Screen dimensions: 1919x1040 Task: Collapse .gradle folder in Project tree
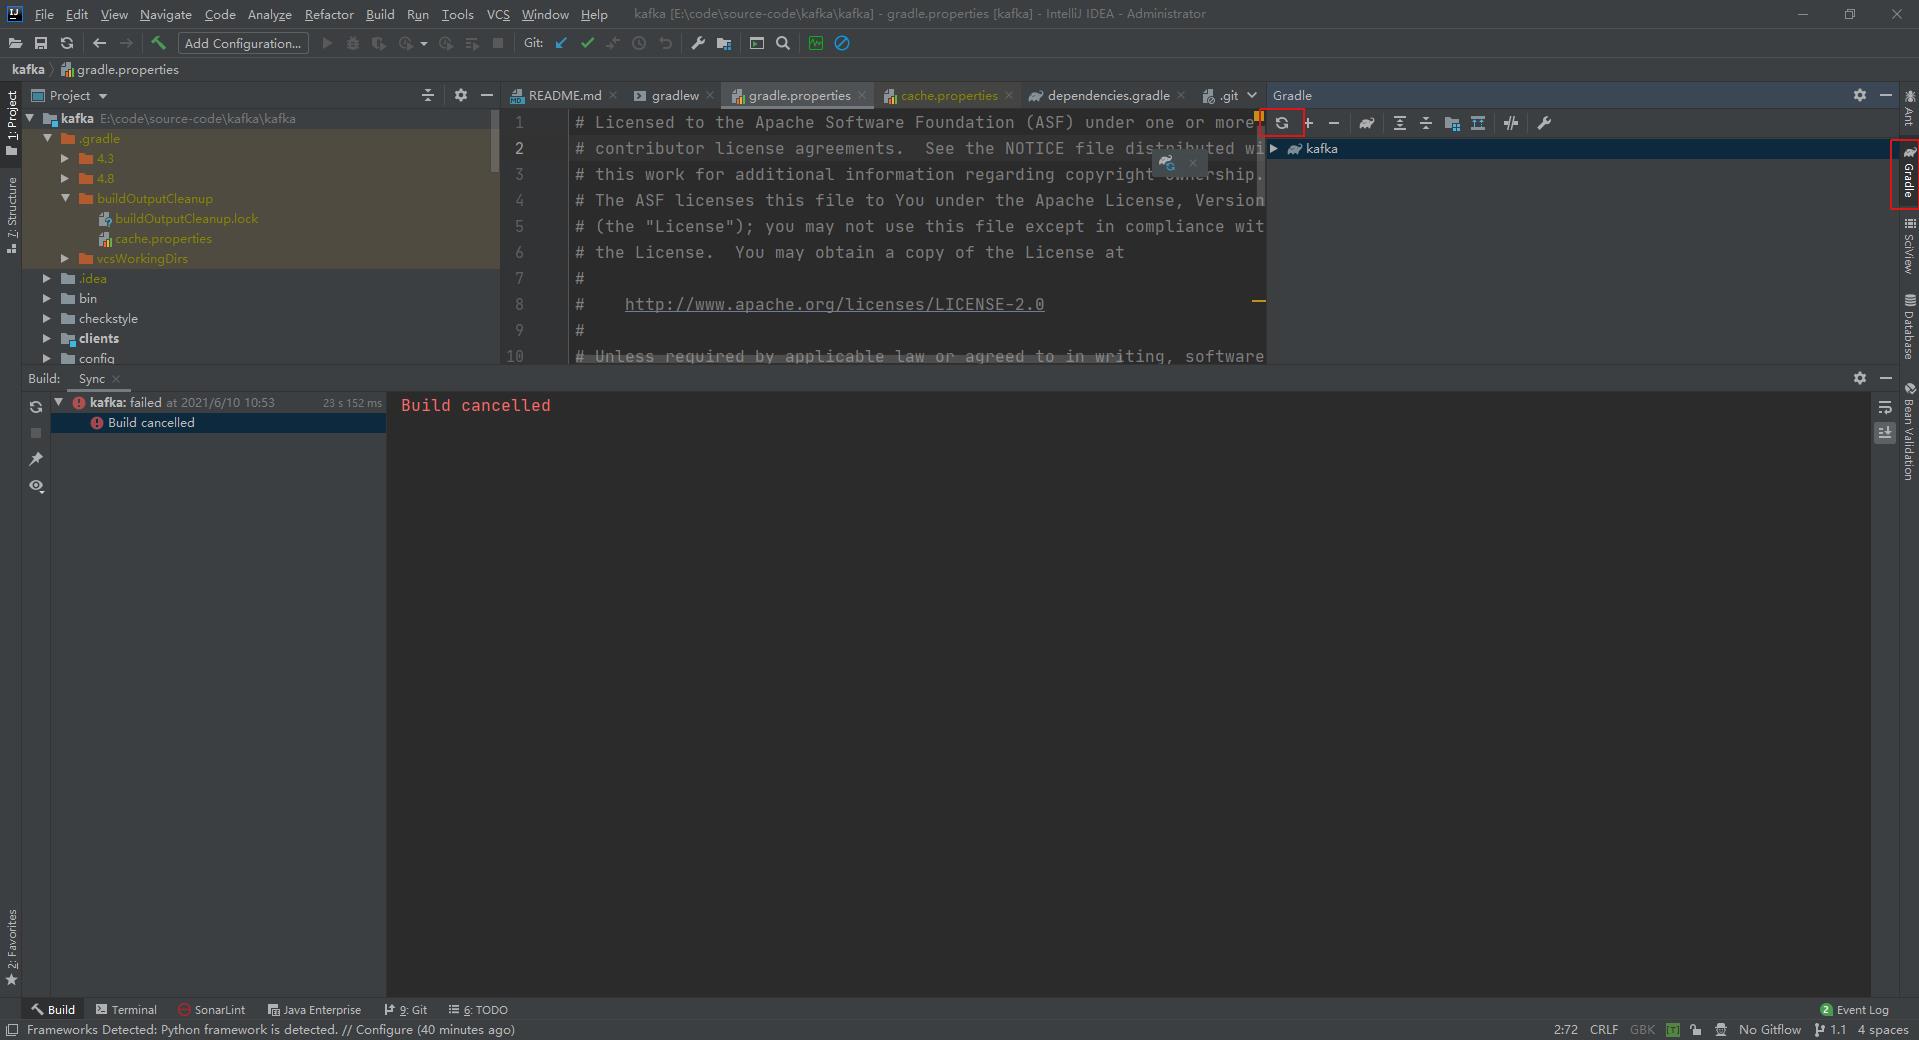[48, 138]
